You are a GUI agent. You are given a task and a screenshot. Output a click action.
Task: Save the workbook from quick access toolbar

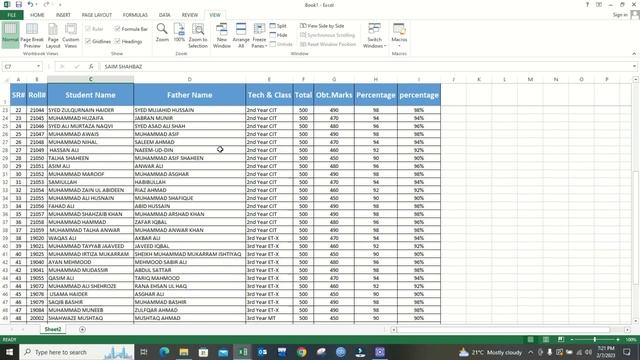click(19, 4)
